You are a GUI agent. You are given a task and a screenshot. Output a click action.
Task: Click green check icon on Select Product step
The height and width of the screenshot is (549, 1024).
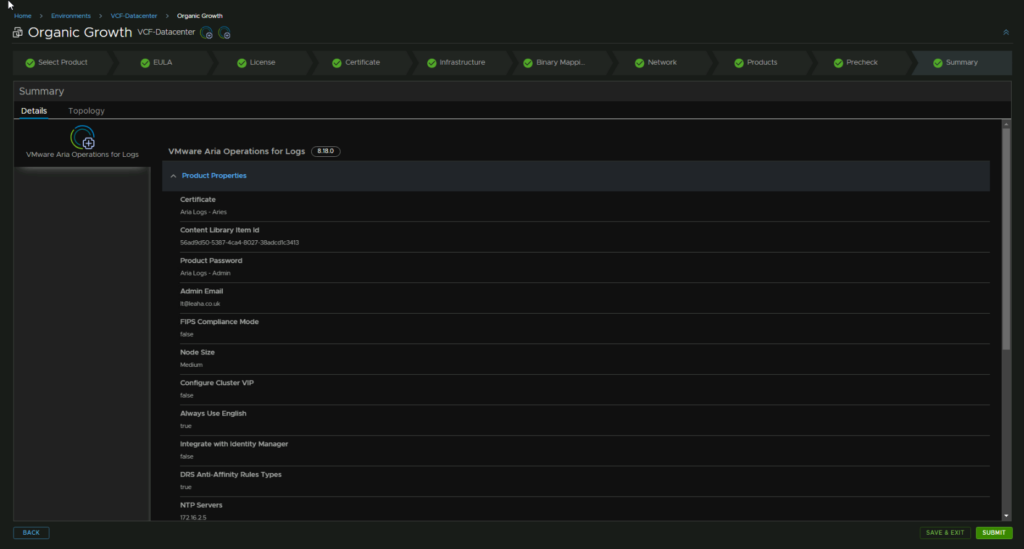(30, 63)
